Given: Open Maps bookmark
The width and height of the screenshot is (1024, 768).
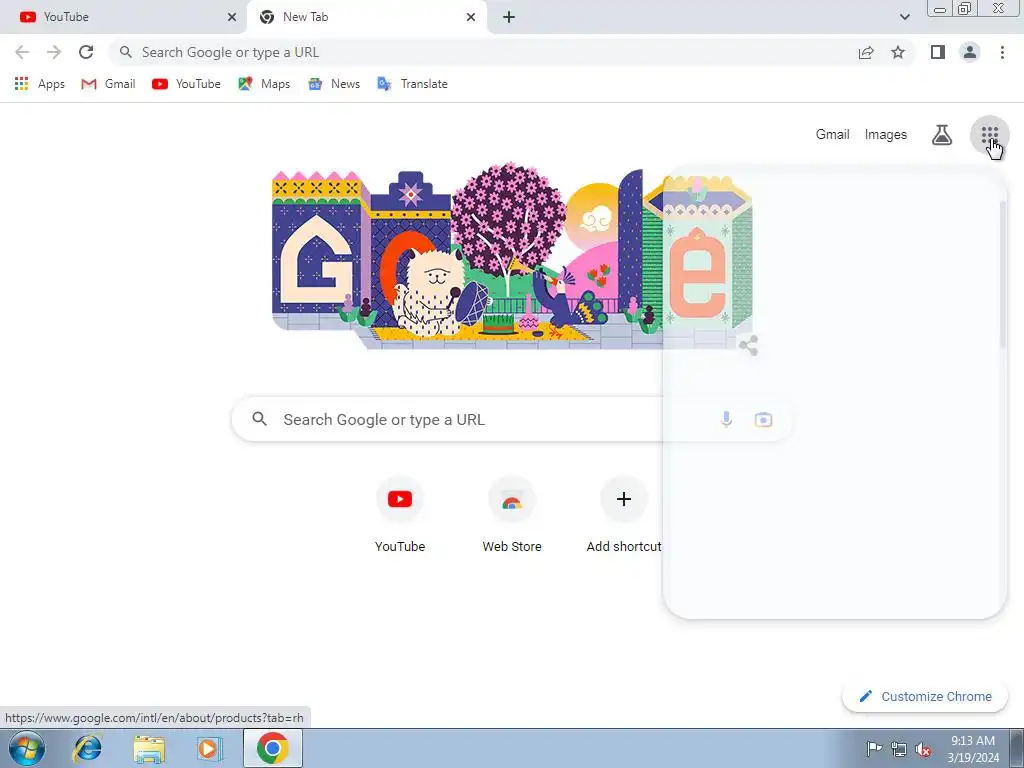Looking at the screenshot, I should coord(264,84).
